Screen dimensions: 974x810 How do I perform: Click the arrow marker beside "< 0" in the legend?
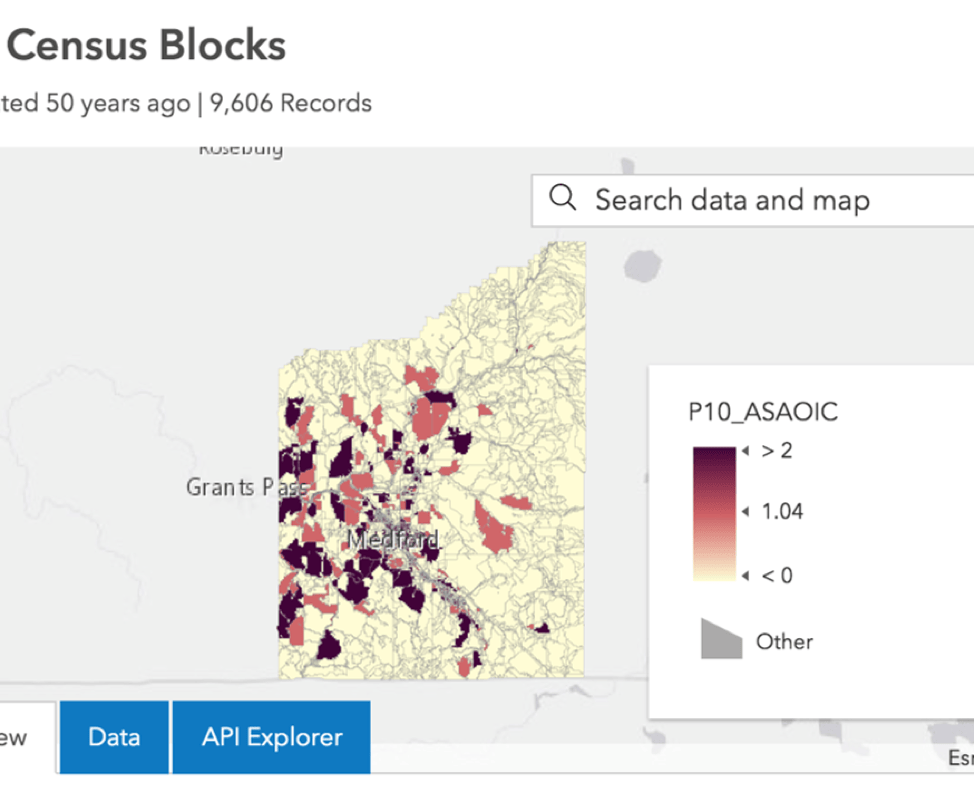tap(744, 575)
